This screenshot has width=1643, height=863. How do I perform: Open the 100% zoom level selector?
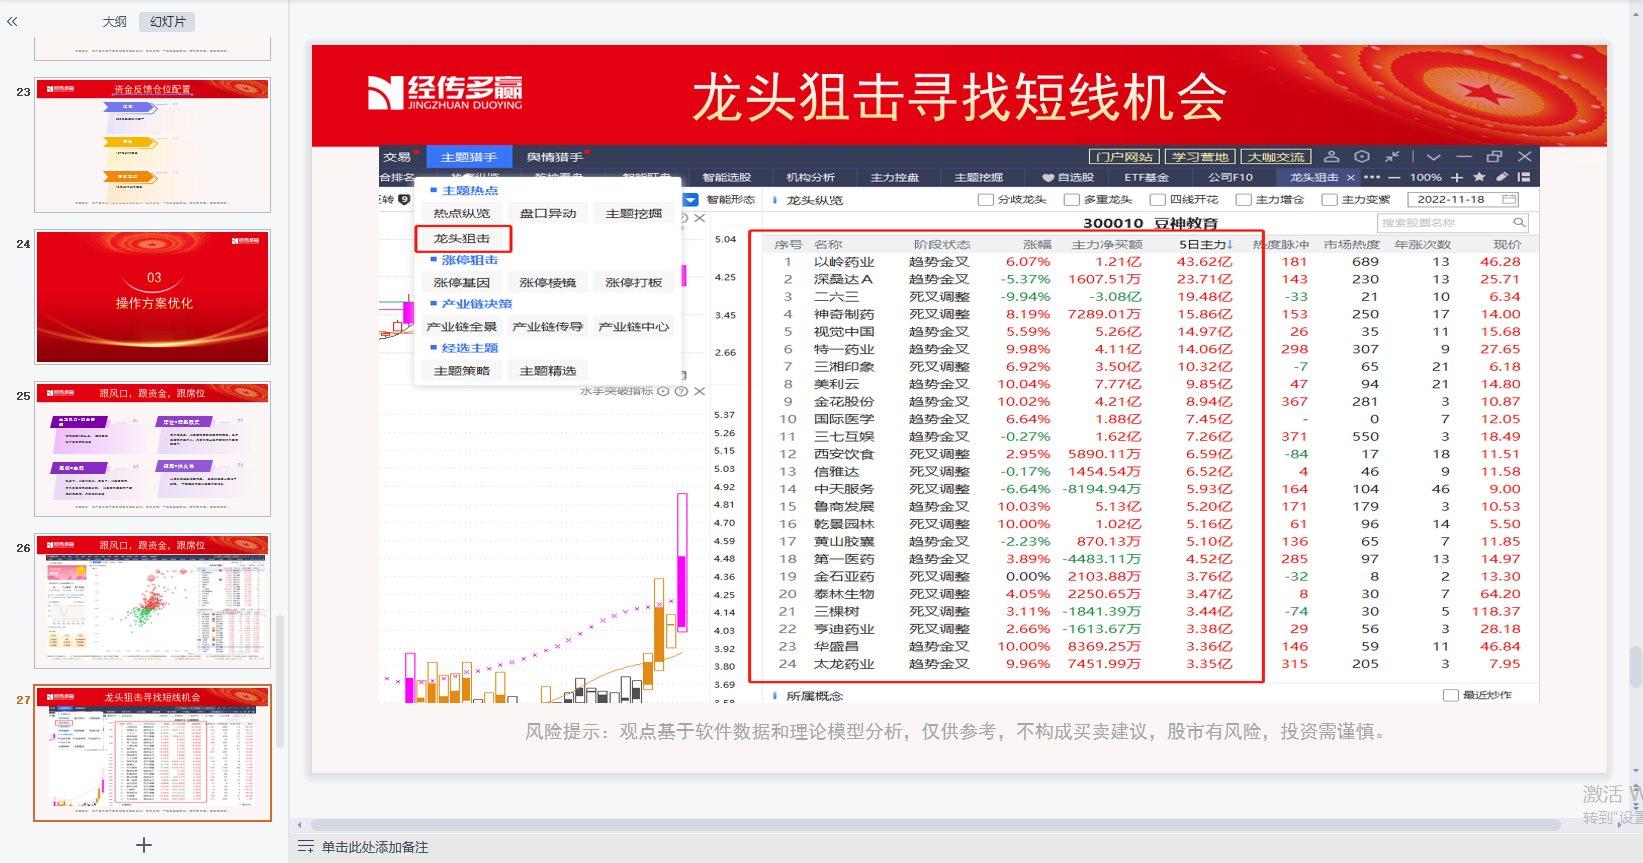tap(1425, 177)
